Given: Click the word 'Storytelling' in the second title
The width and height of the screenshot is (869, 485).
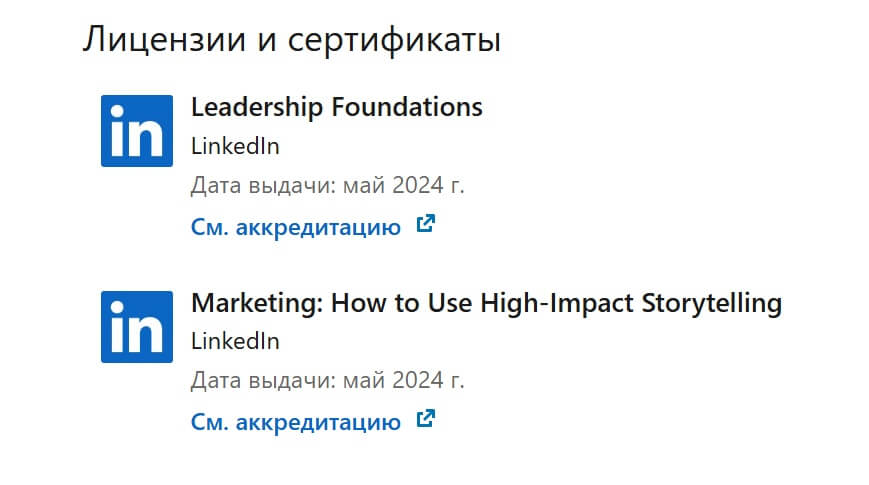Looking at the screenshot, I should coord(712,304).
